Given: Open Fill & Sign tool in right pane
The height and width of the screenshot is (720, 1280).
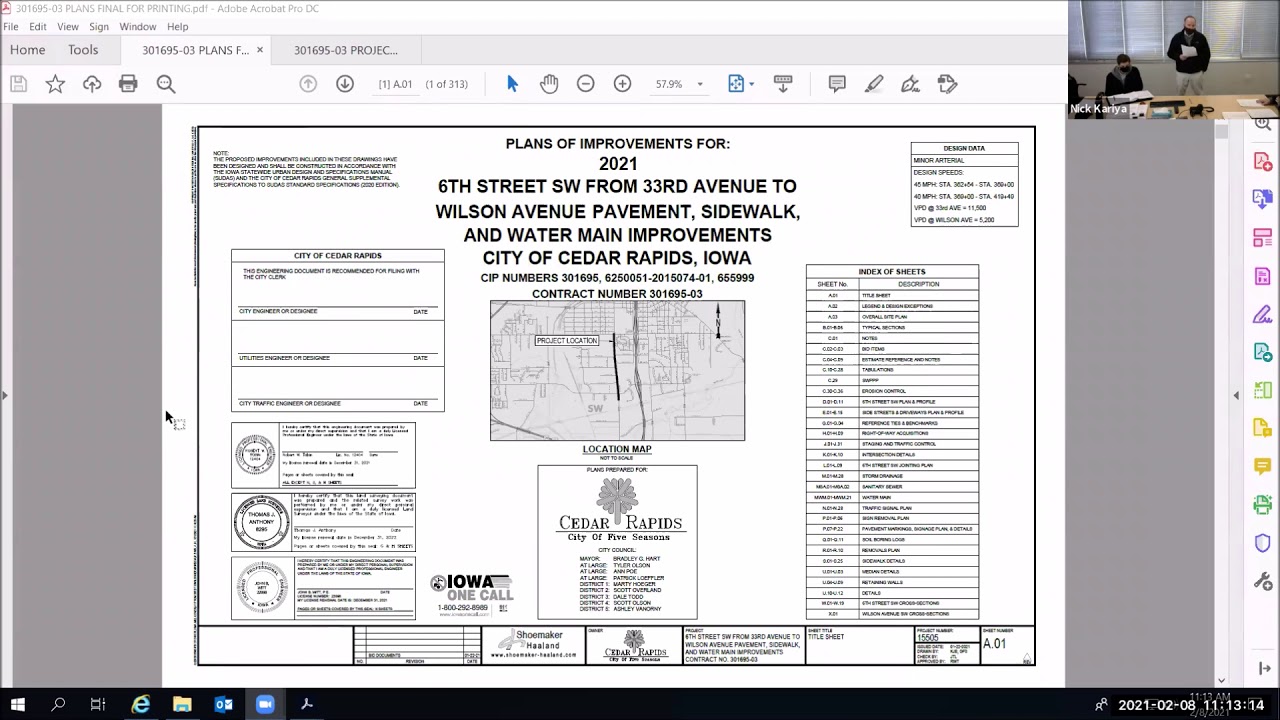Looking at the screenshot, I should pos(1262,315).
